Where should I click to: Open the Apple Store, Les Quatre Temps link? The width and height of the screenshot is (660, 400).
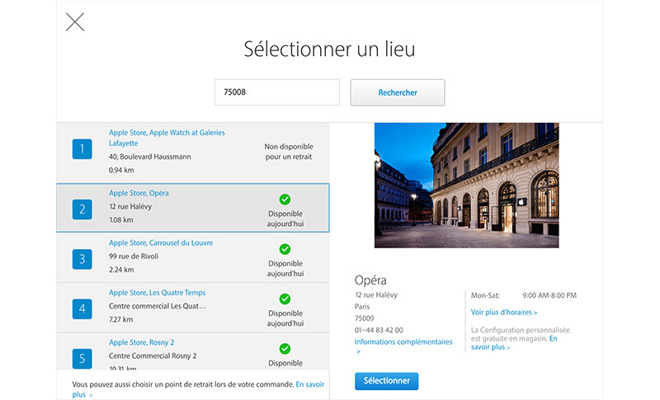pos(157,292)
